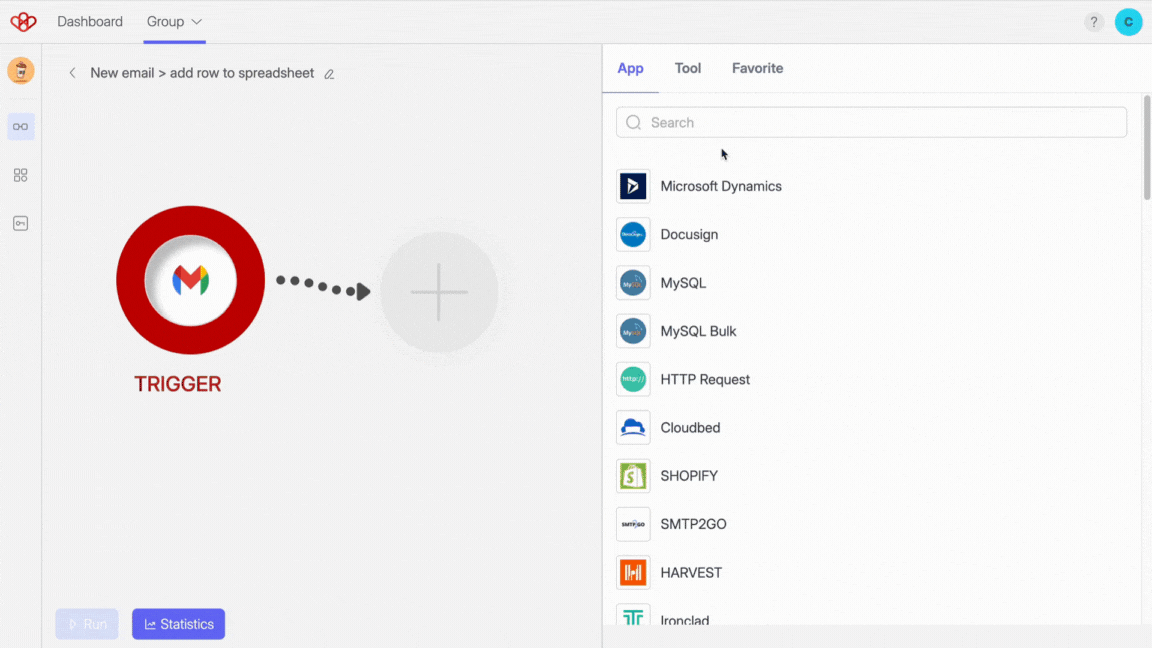Click the MySQL app icon

[x=633, y=283]
